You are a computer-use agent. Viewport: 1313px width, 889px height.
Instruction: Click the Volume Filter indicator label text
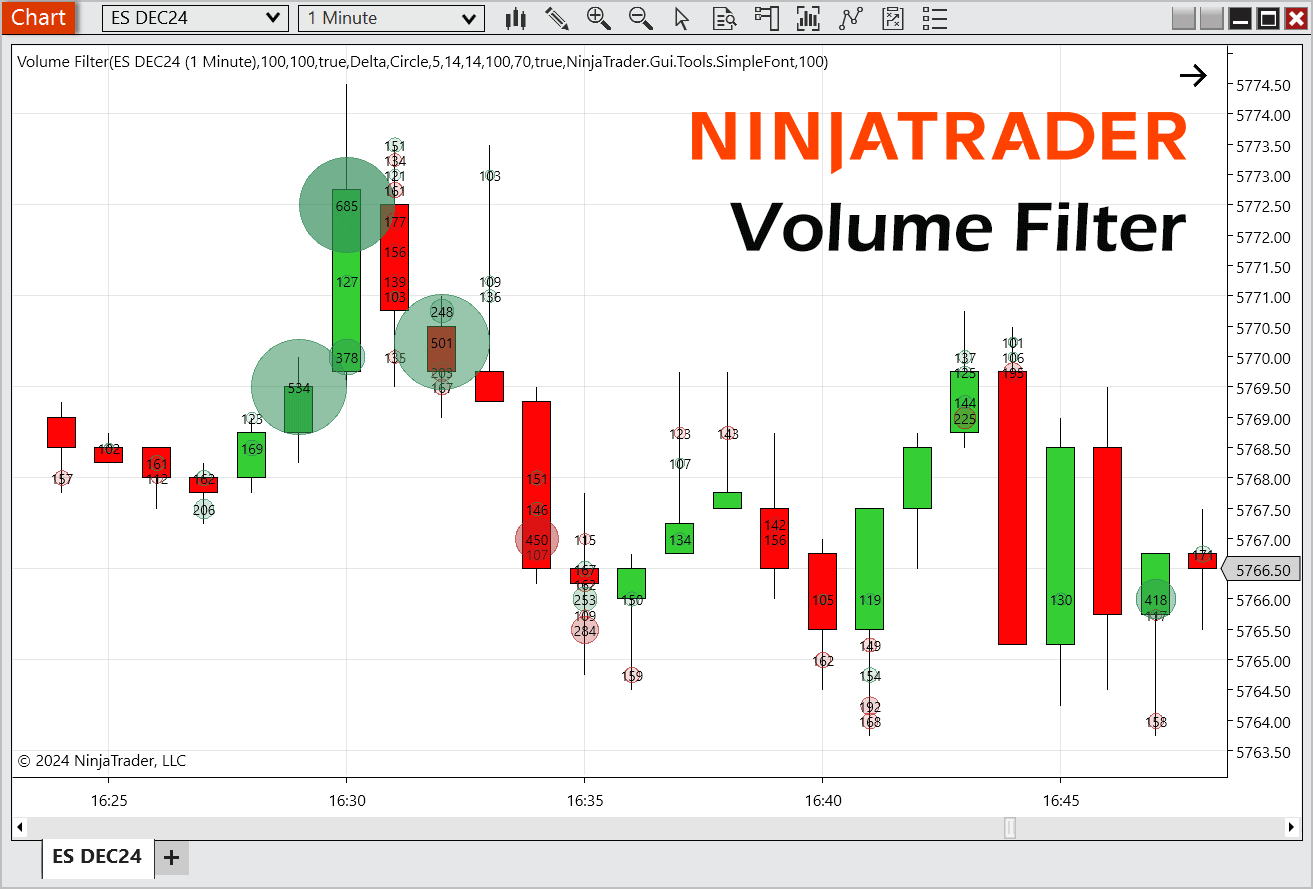point(423,62)
